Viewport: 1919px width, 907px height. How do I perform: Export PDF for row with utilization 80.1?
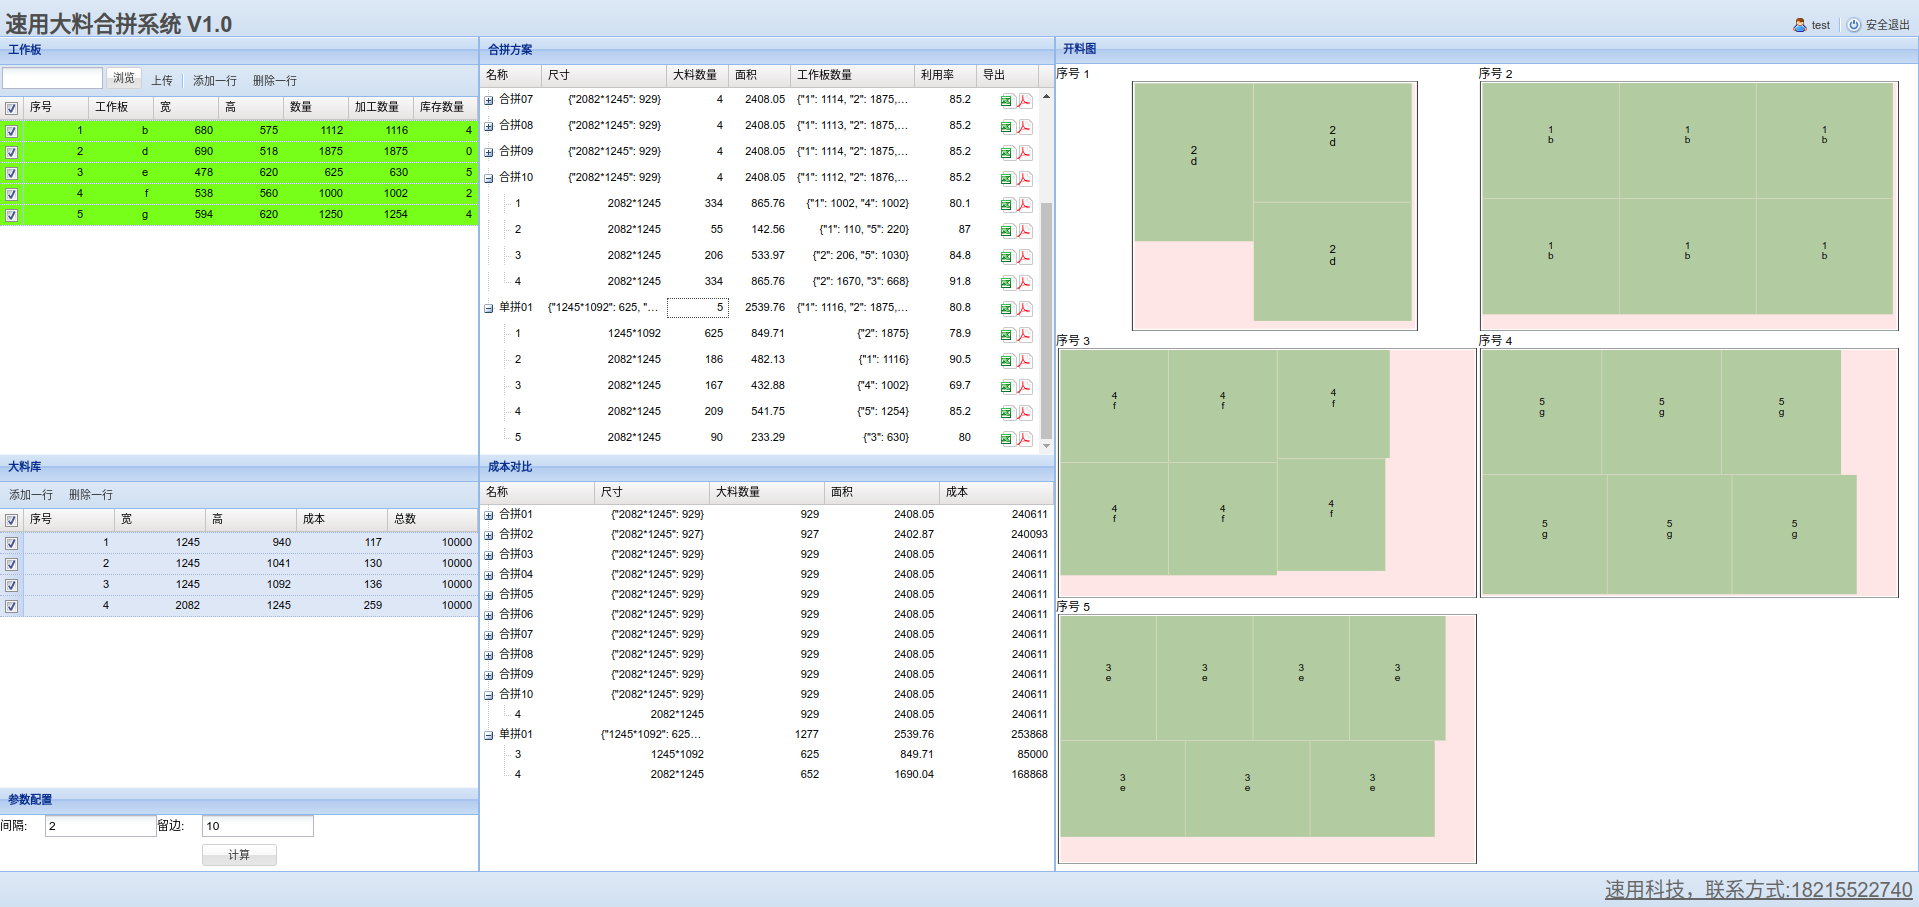[x=1024, y=205]
